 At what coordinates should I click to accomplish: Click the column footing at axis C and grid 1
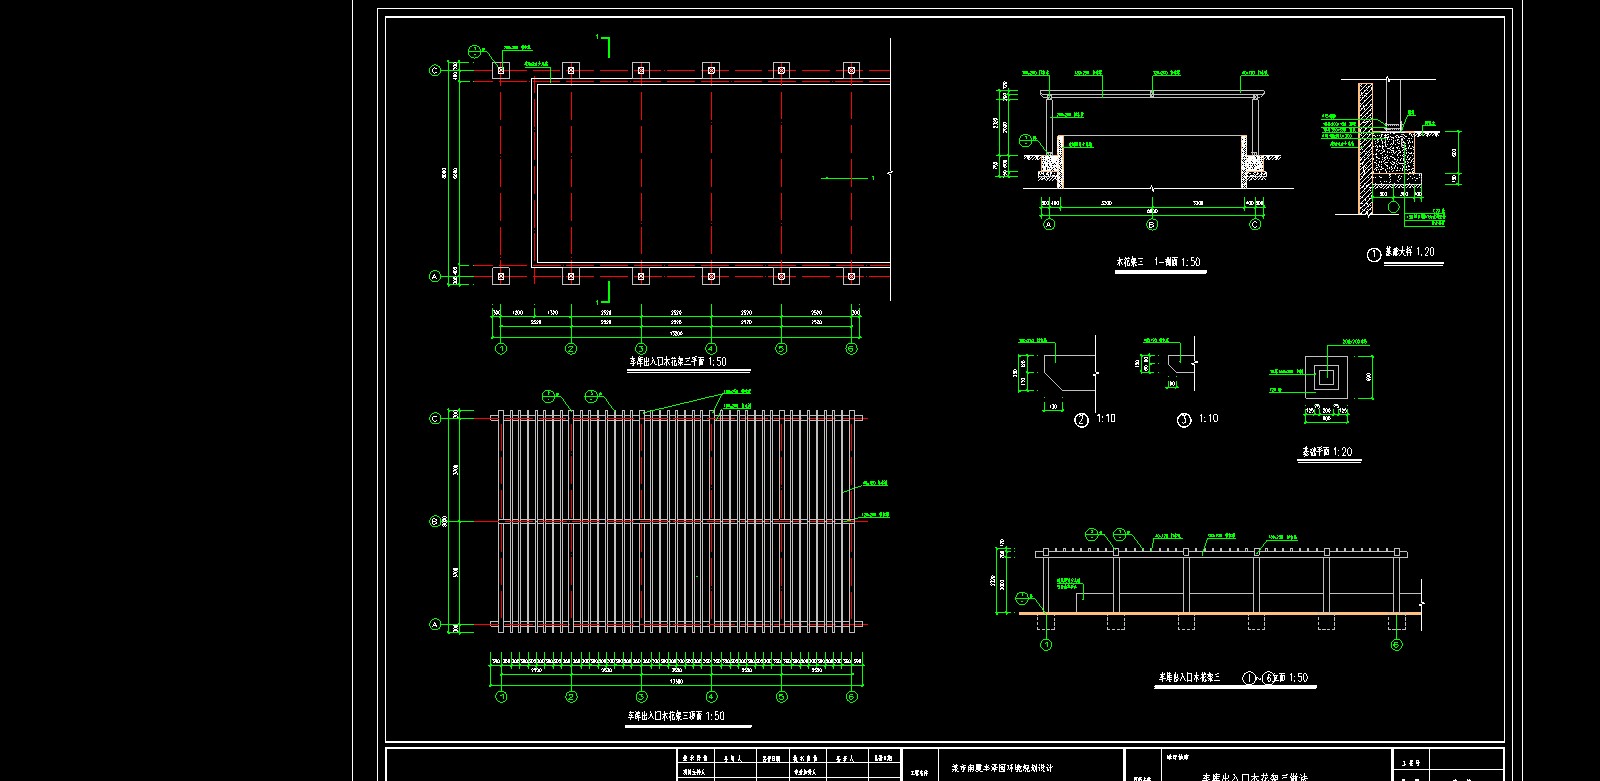pyautogui.click(x=501, y=70)
